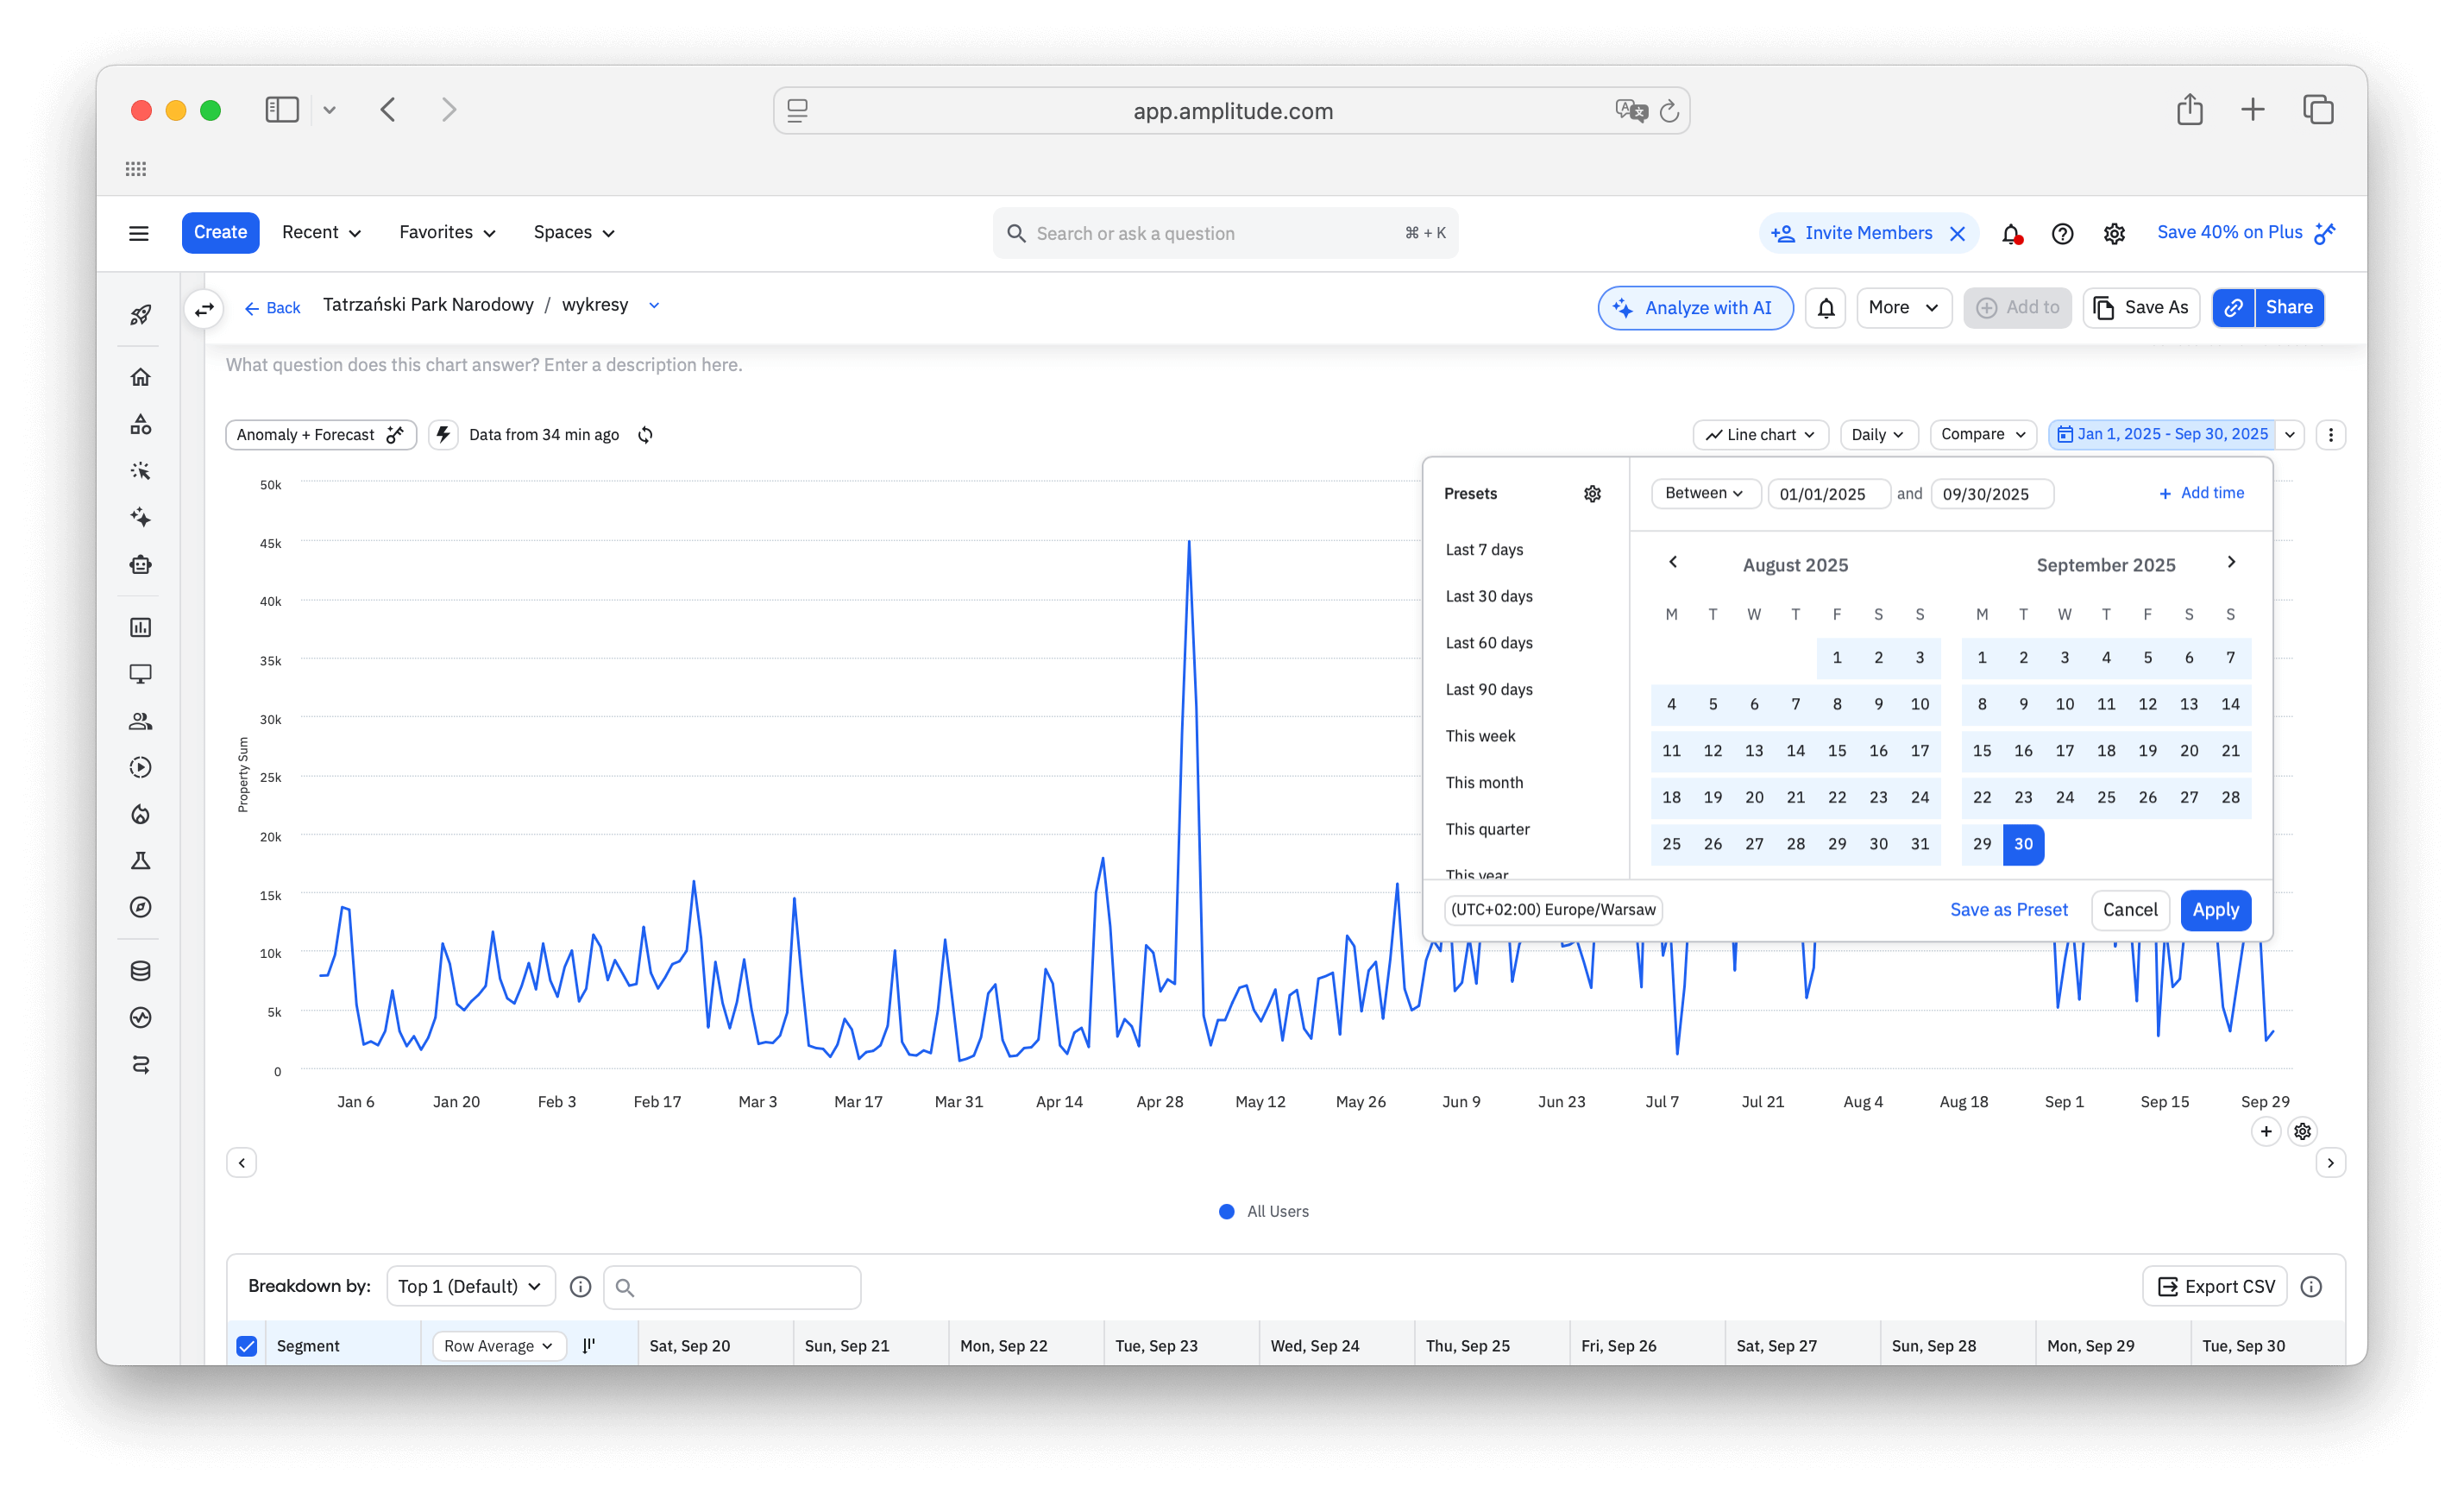Viewport: 2464px width, 1493px height.
Task: Click the Save as Preset link
Action: point(2008,910)
